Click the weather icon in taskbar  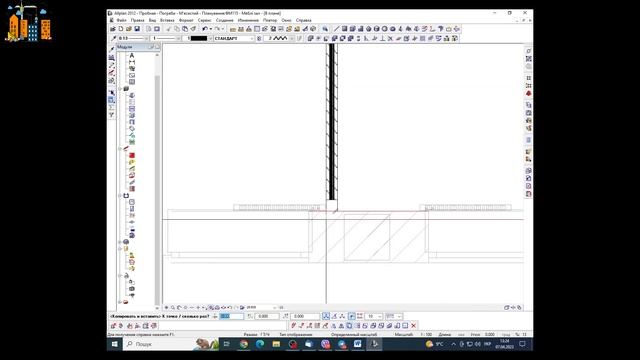click(x=429, y=344)
